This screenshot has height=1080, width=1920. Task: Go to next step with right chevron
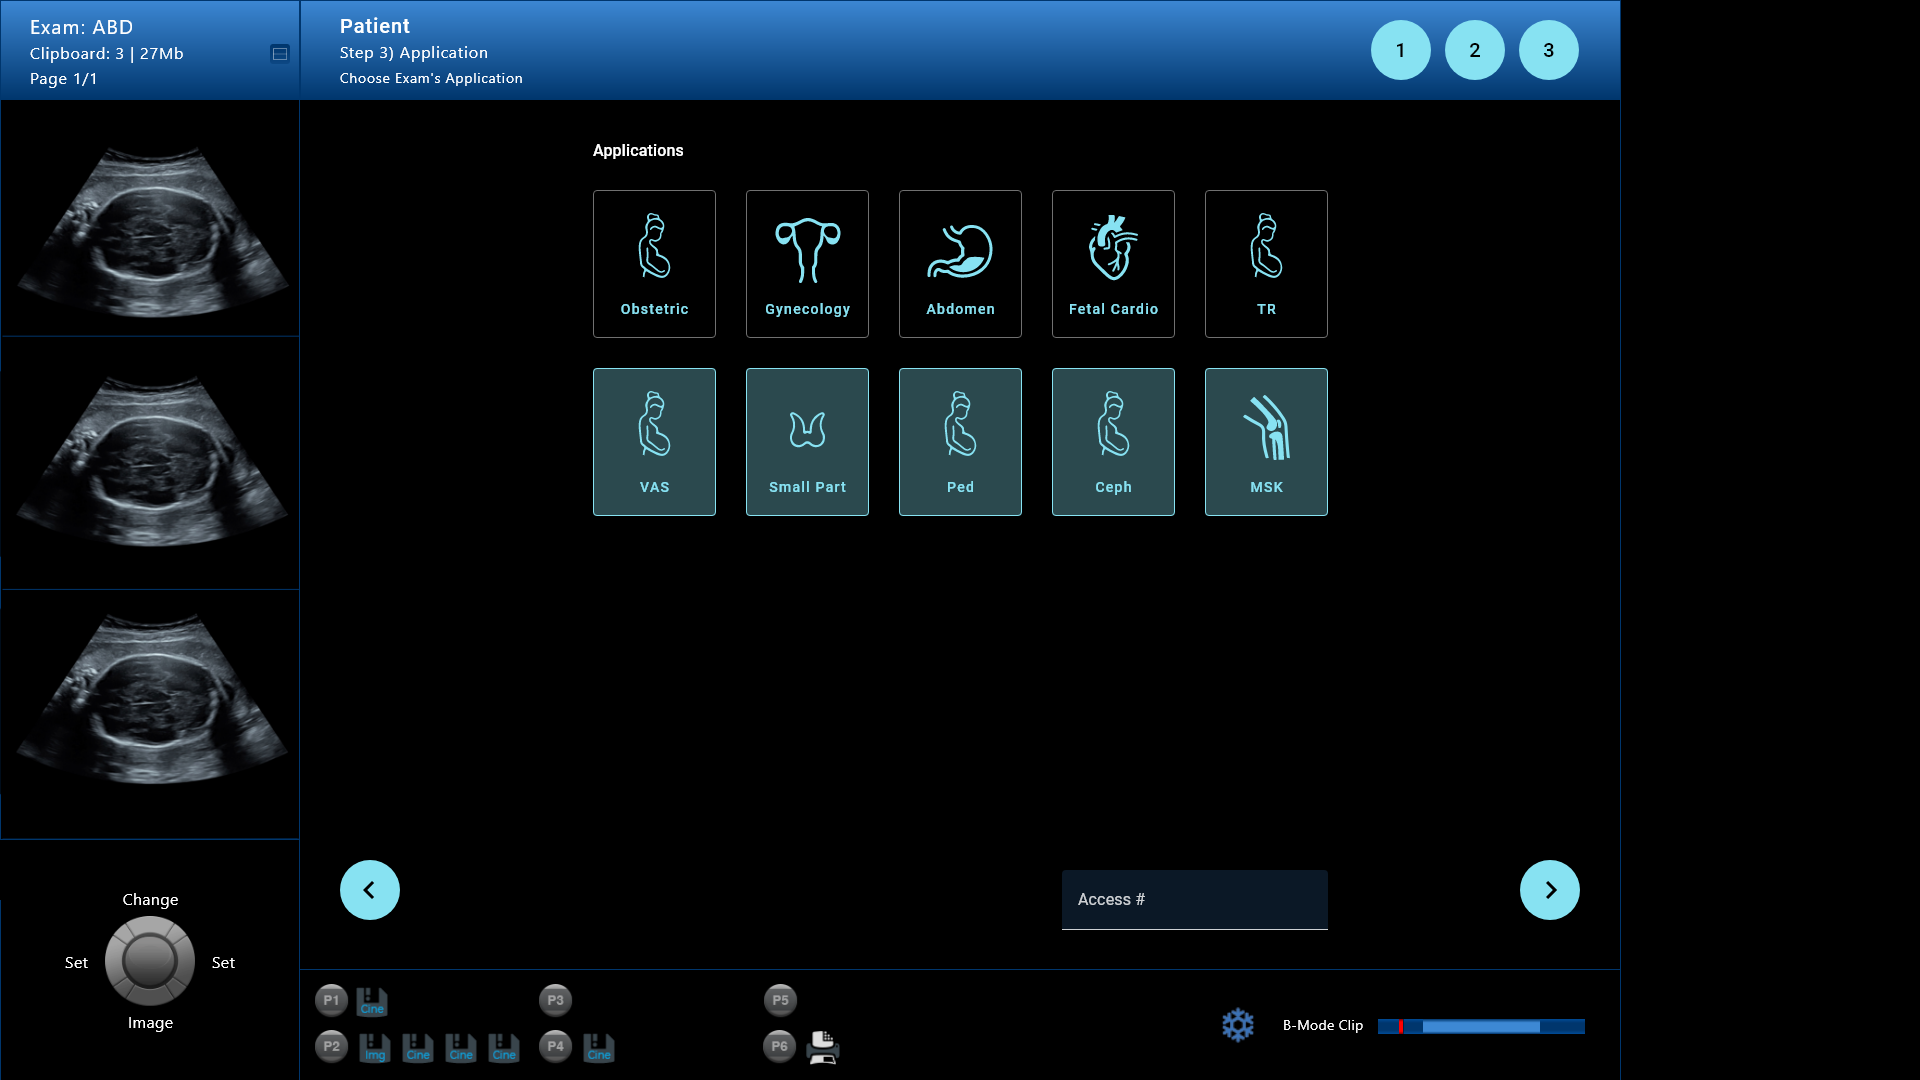coord(1549,890)
